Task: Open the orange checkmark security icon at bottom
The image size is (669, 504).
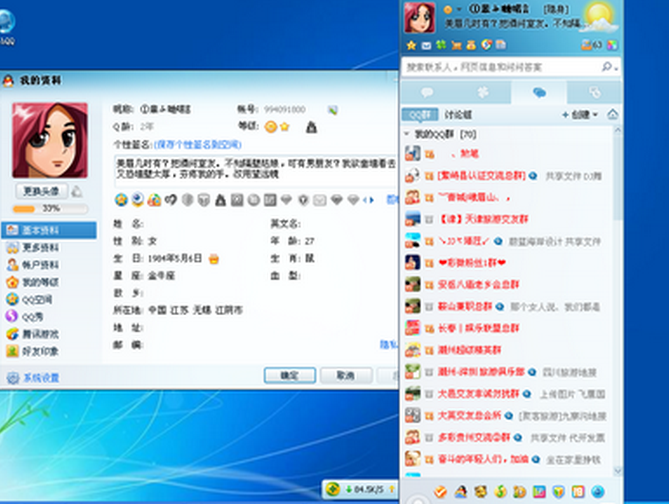Action: click(440, 492)
